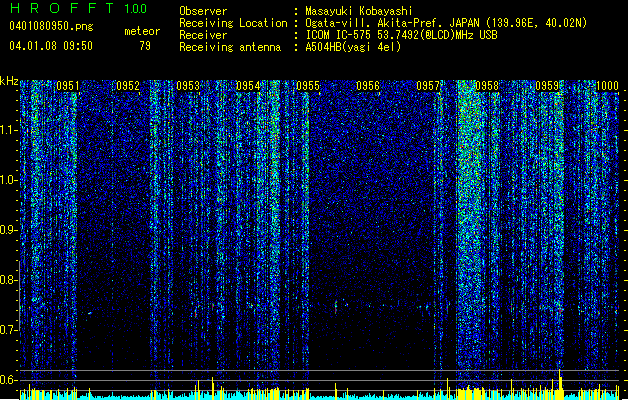Click the 'meteor' label
Screen dimensions: 629x400
point(142,31)
